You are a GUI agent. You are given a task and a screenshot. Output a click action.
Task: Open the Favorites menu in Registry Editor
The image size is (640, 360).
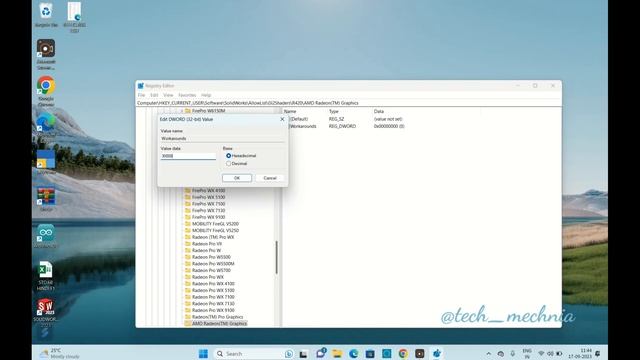[187, 95]
